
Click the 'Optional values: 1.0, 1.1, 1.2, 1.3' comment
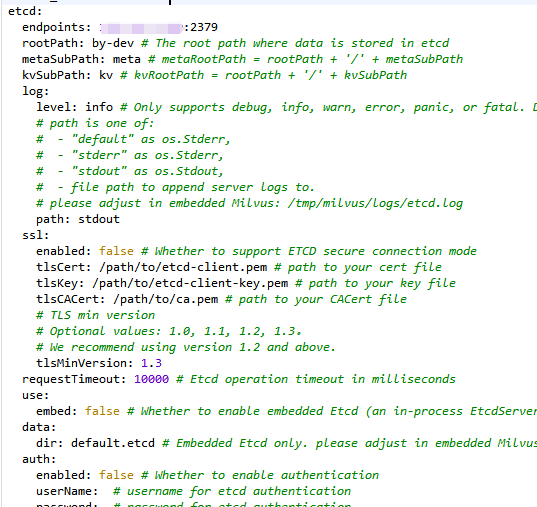click(x=176, y=331)
